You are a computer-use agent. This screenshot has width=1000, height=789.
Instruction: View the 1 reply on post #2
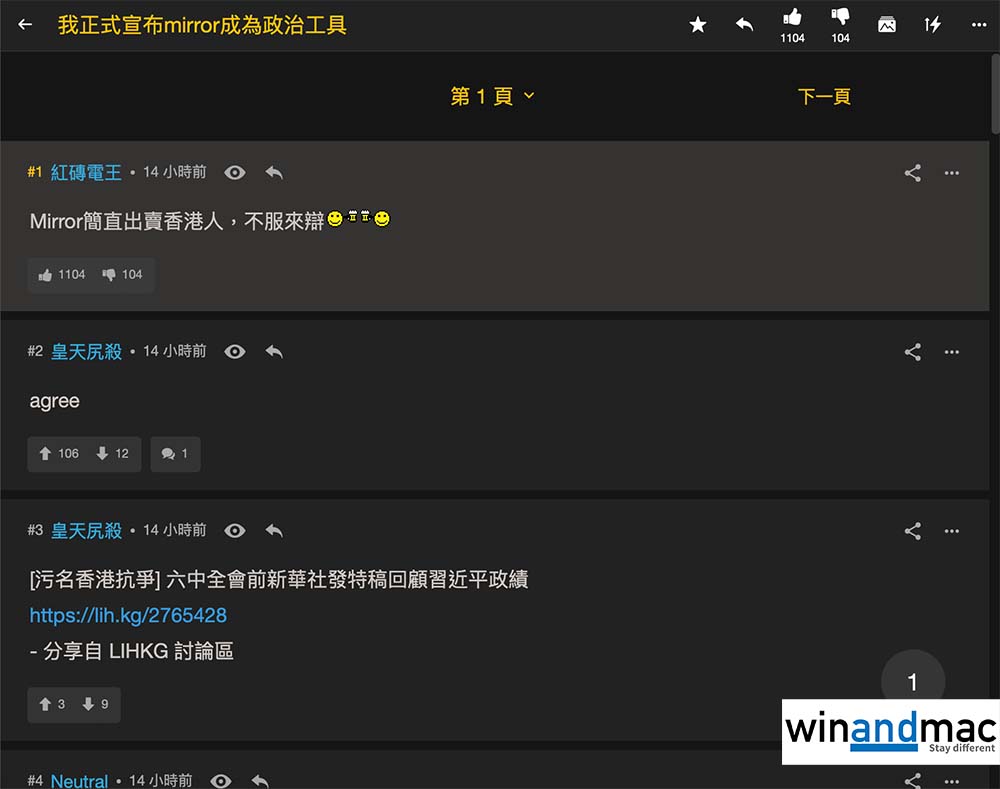[175, 453]
